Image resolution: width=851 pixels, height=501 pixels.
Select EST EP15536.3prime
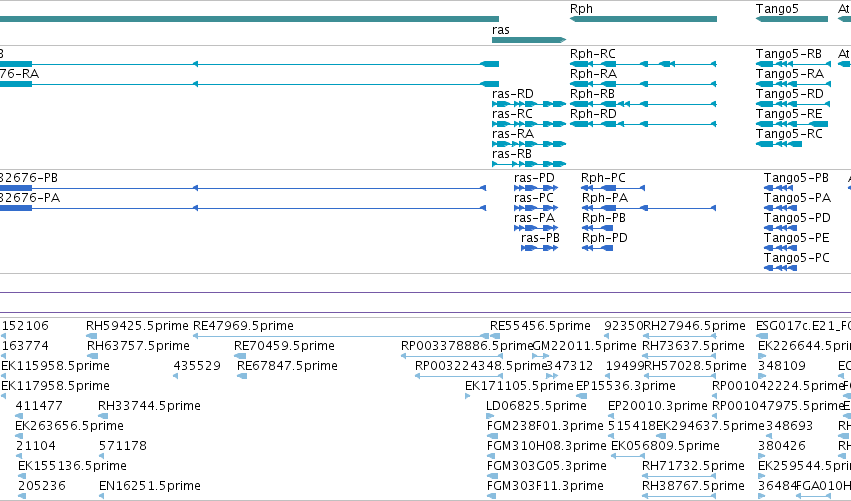(x=626, y=386)
